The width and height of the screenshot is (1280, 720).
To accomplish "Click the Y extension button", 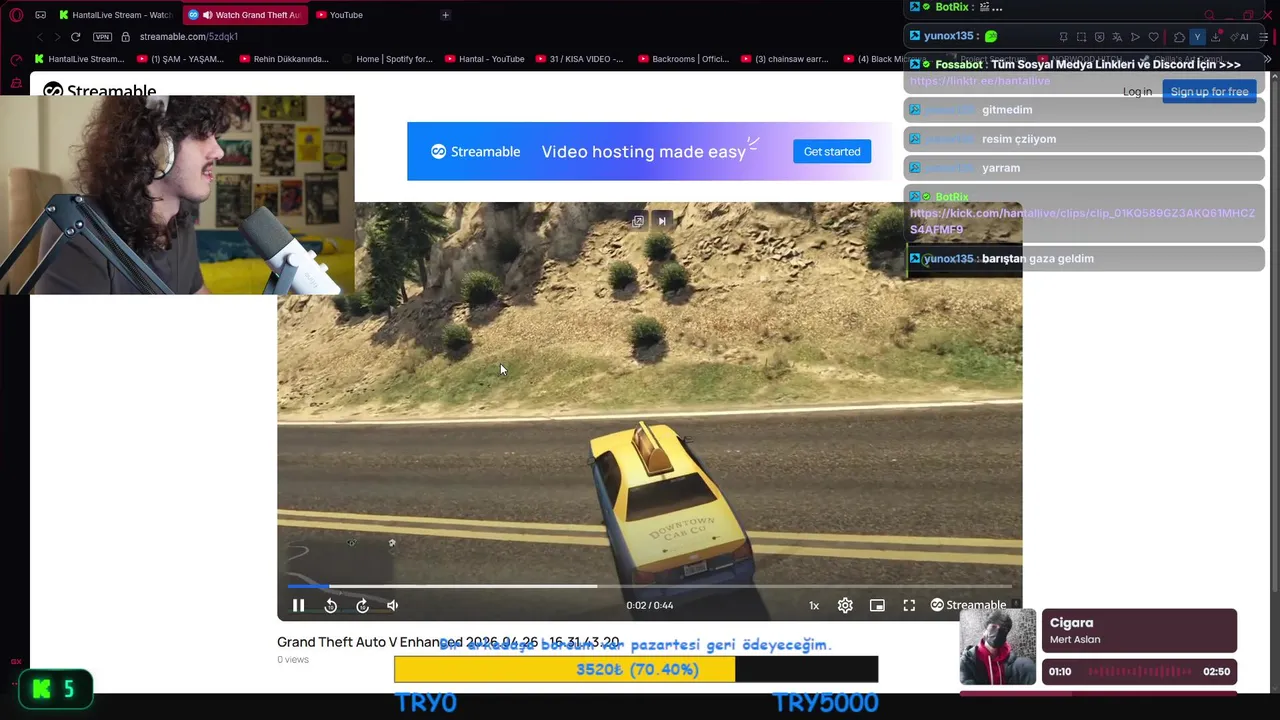I will coord(1197,37).
